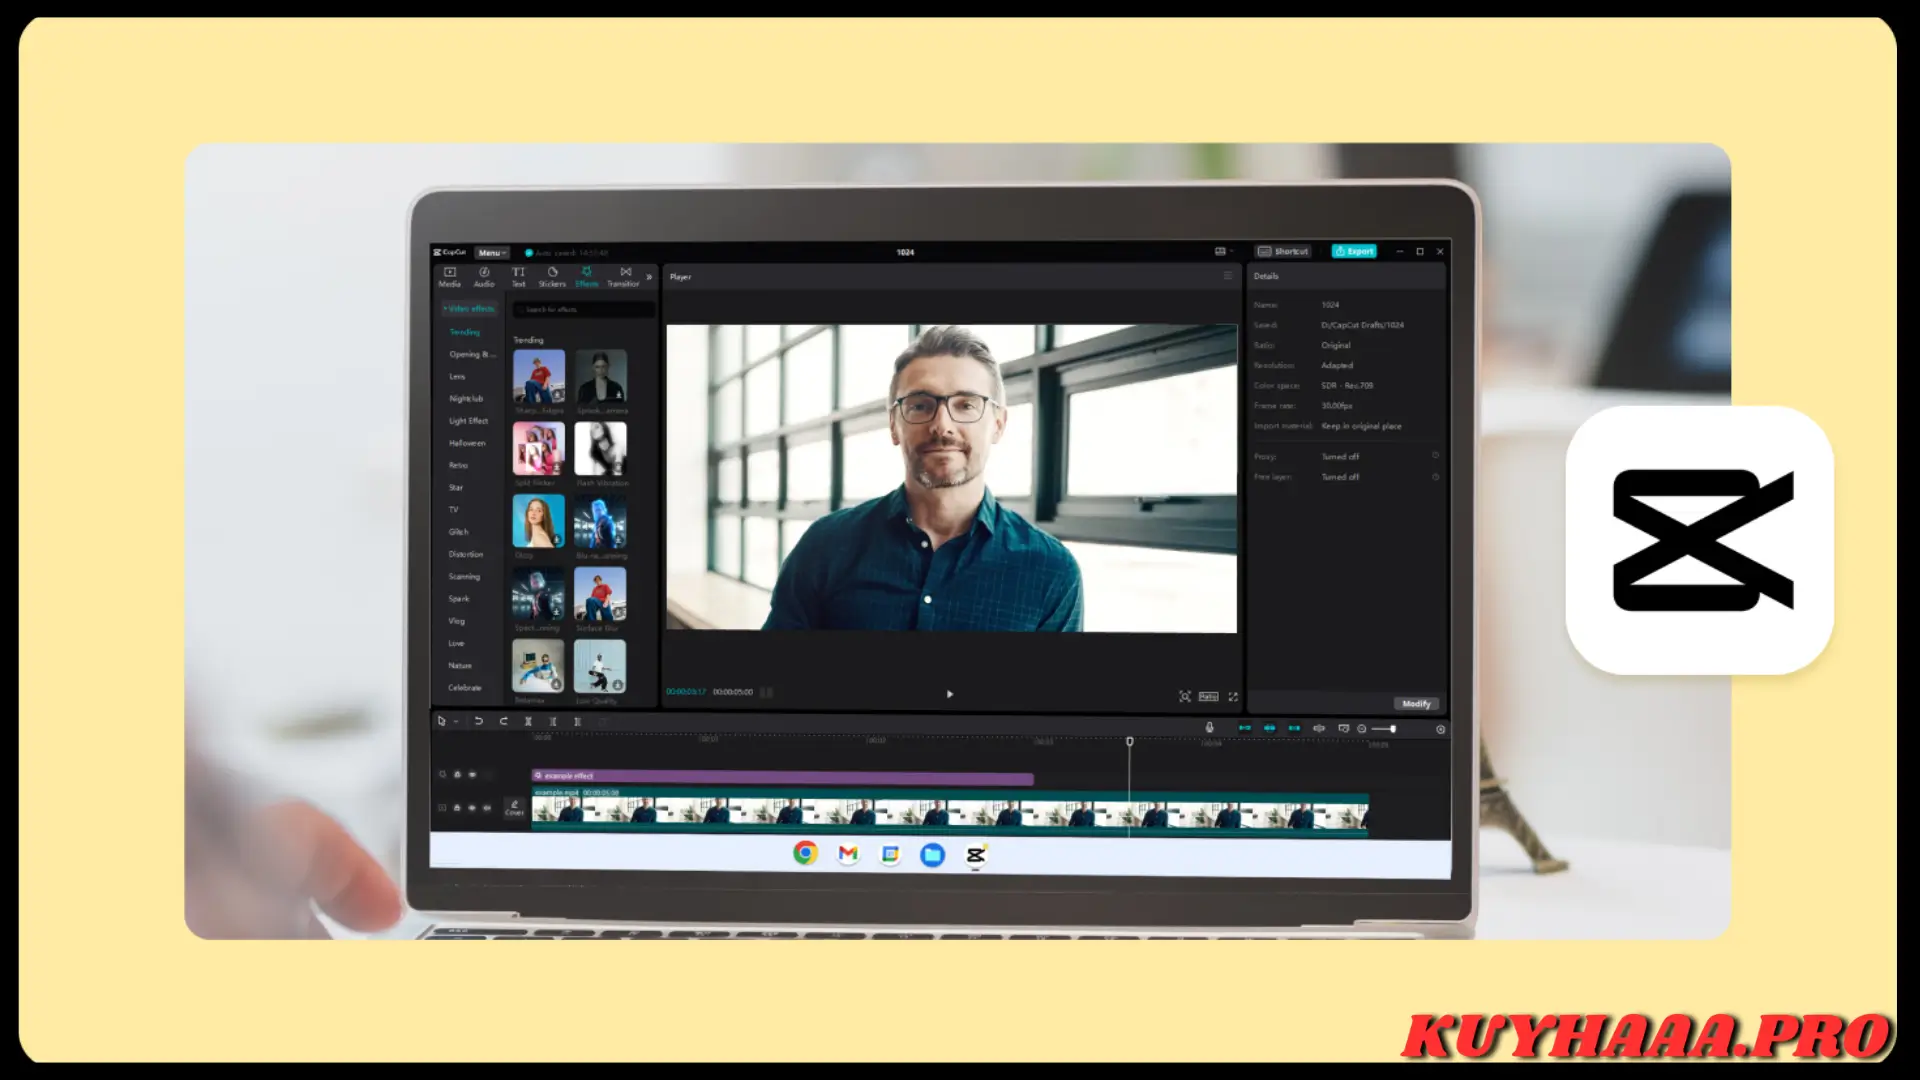1920x1080 pixels.
Task: Select the Spark effects category
Action: [x=459, y=599]
